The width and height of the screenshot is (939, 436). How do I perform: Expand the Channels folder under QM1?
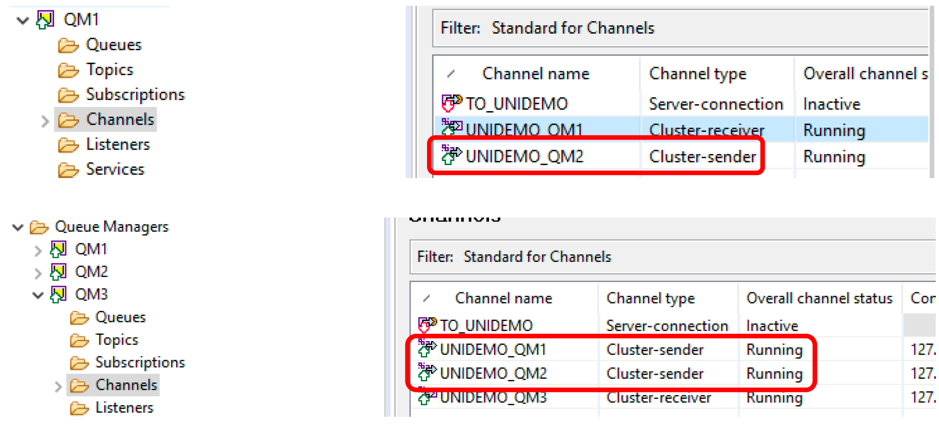coord(45,120)
